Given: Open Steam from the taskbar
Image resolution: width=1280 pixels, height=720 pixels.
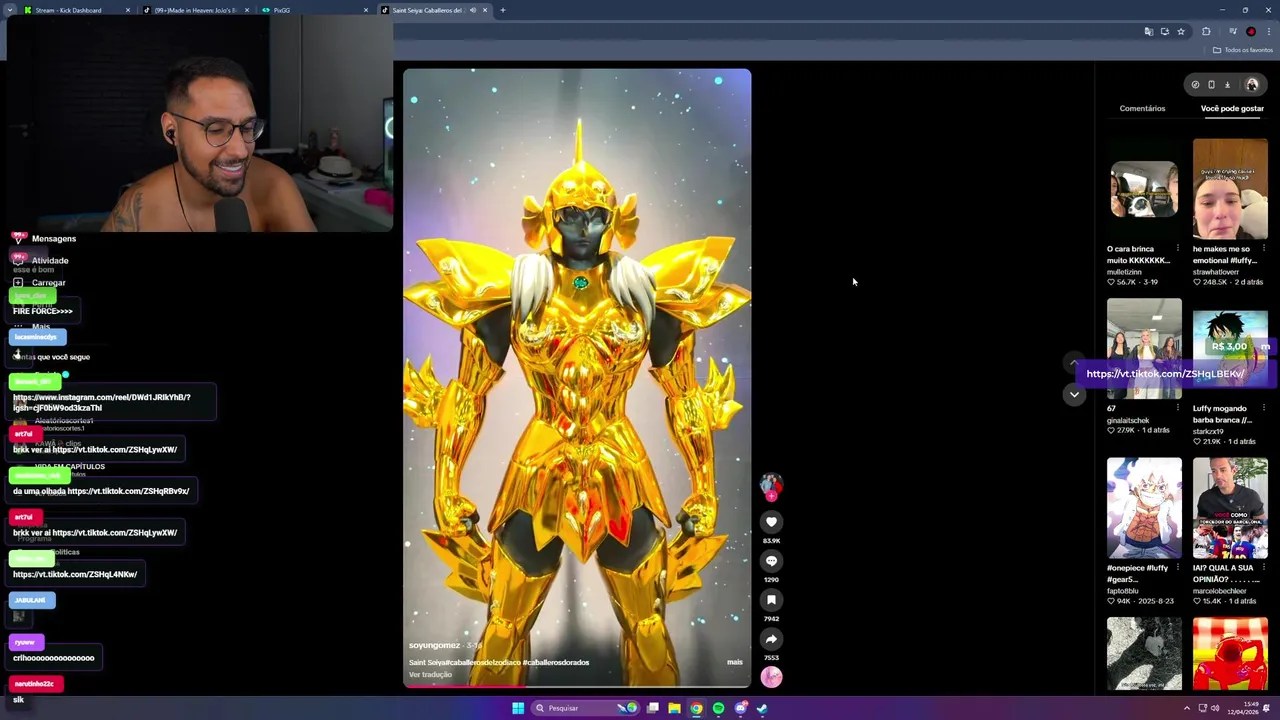Looking at the screenshot, I should coord(762,708).
